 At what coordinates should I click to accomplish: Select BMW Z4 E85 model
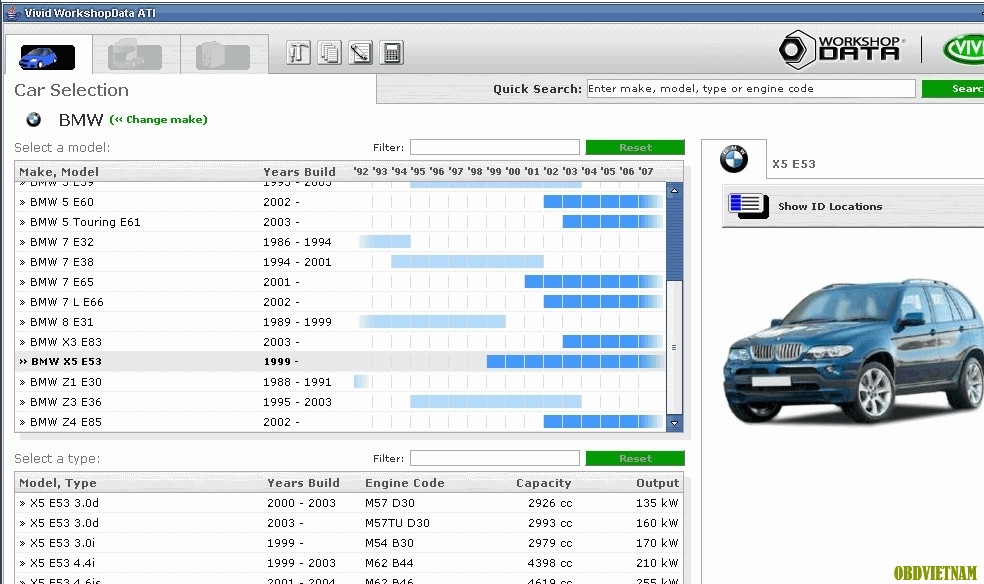[x=340, y=422]
